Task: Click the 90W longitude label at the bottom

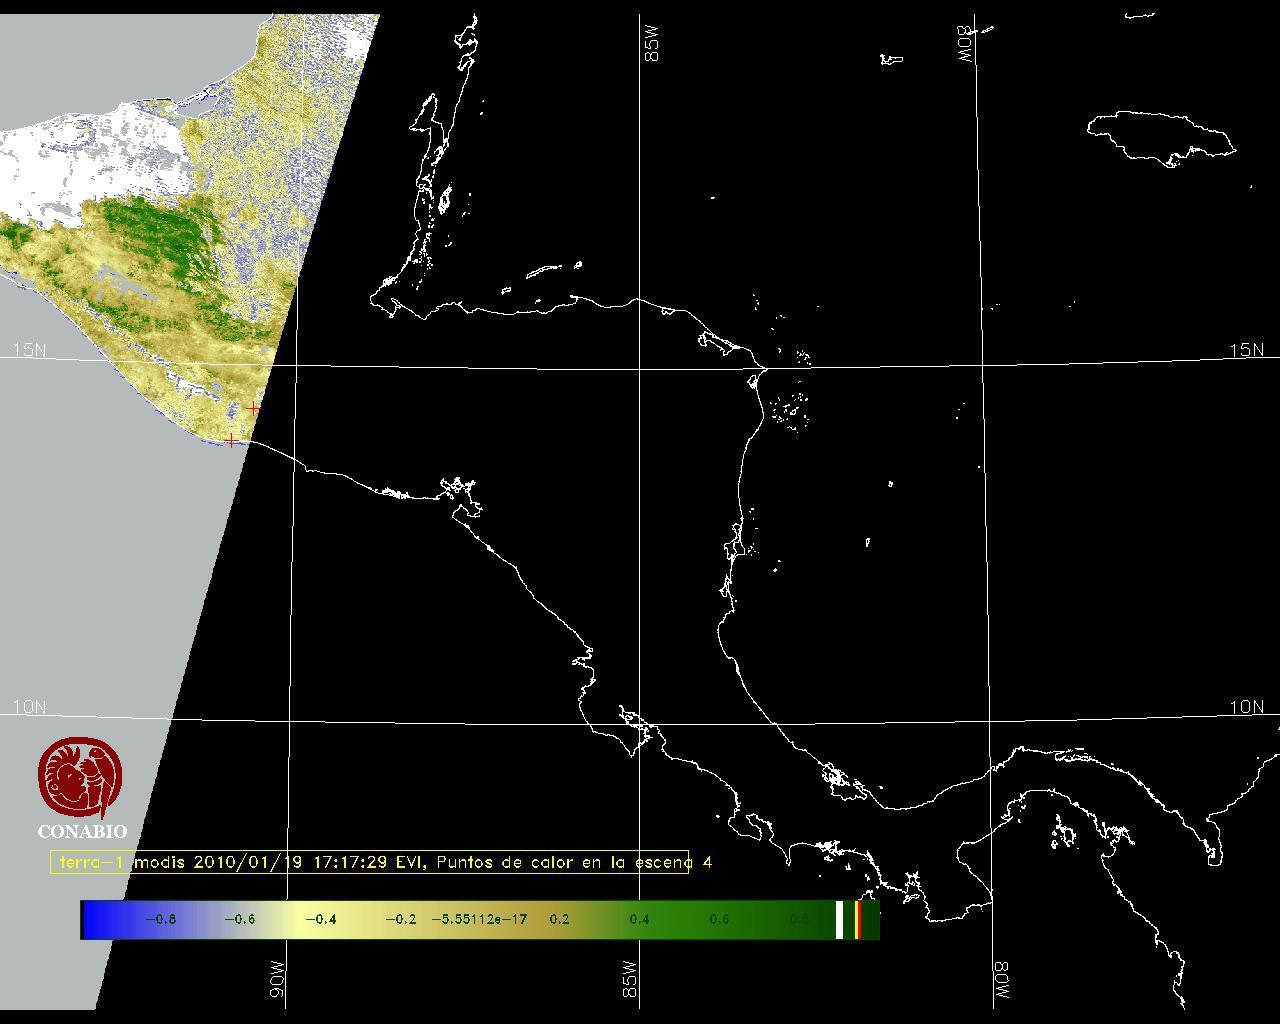Action: pos(277,978)
